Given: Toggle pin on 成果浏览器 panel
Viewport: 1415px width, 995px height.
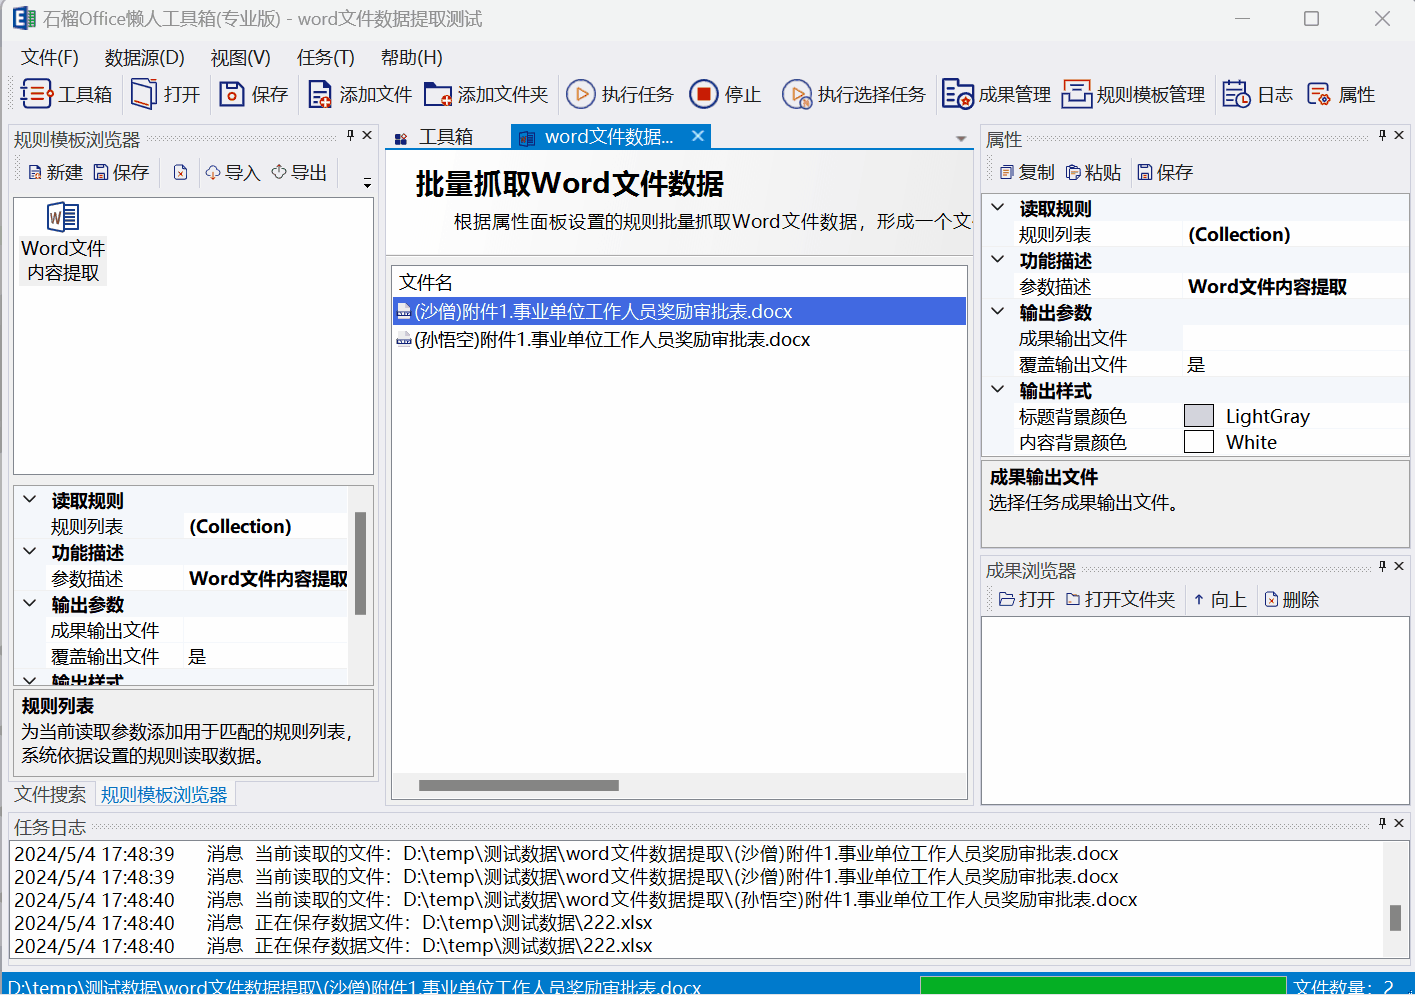Looking at the screenshot, I should coord(1382,566).
